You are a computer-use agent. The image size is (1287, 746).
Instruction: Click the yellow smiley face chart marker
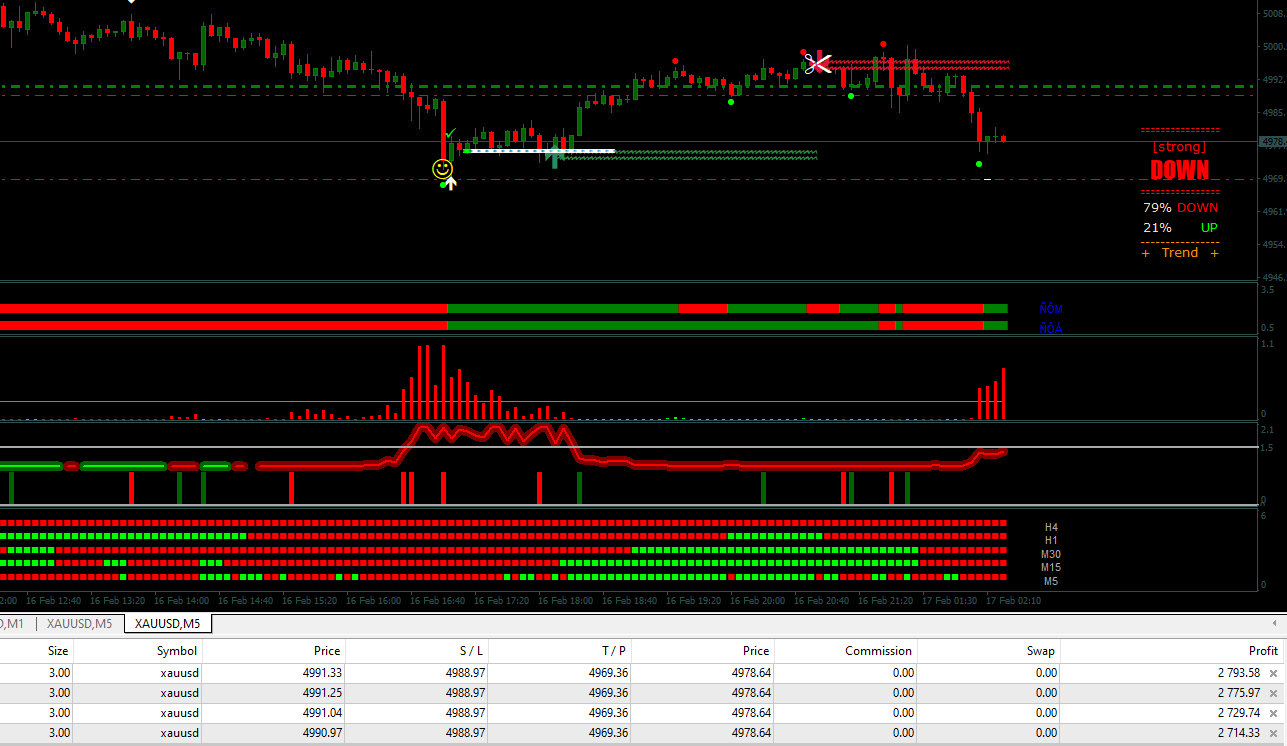442,168
